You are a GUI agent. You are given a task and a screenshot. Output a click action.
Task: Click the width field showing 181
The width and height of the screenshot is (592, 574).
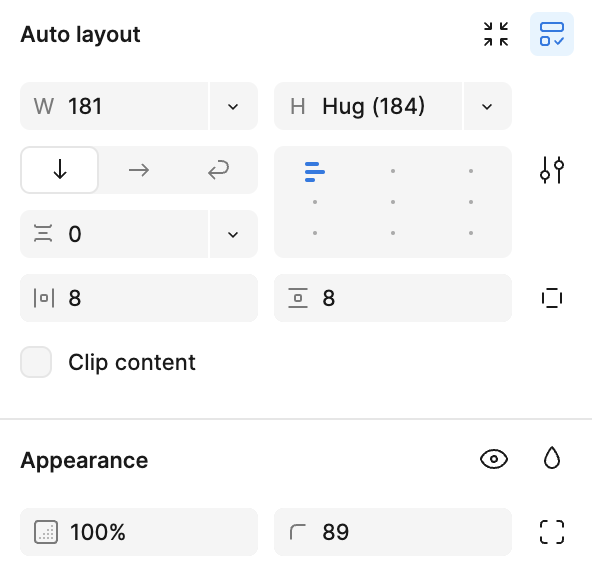tap(114, 106)
